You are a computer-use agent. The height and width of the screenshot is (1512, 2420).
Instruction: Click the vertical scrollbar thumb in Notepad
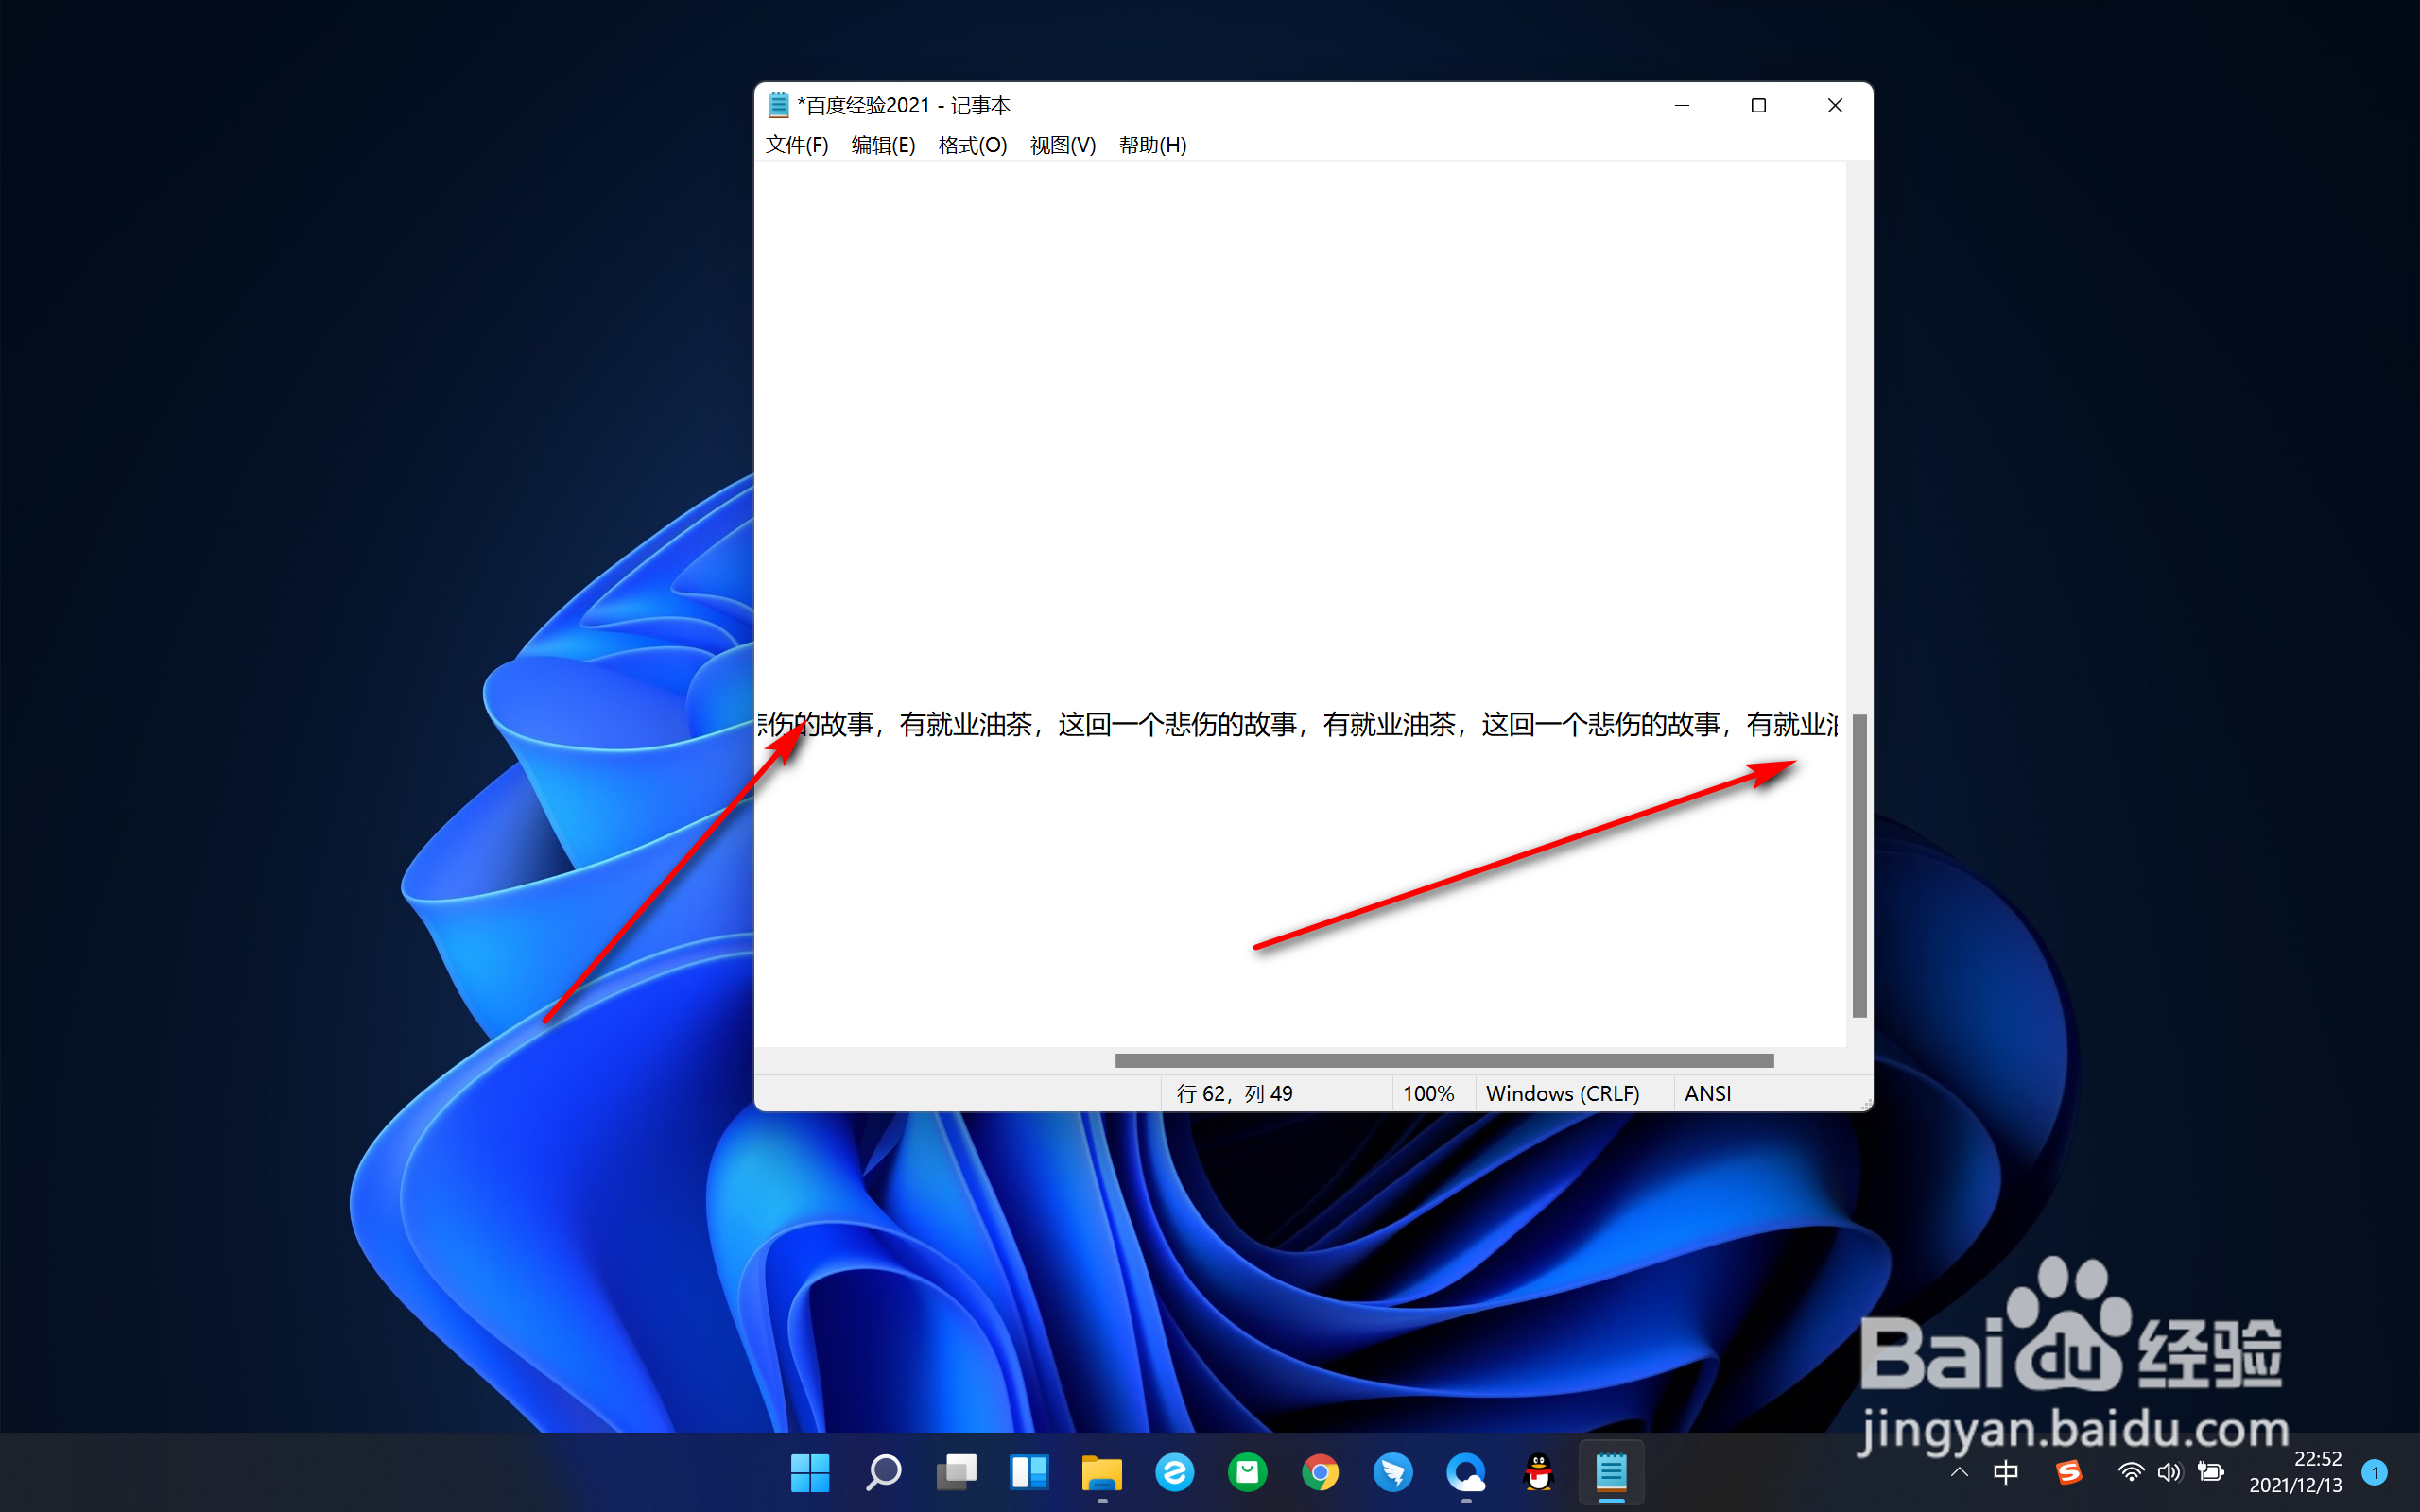1859,865
